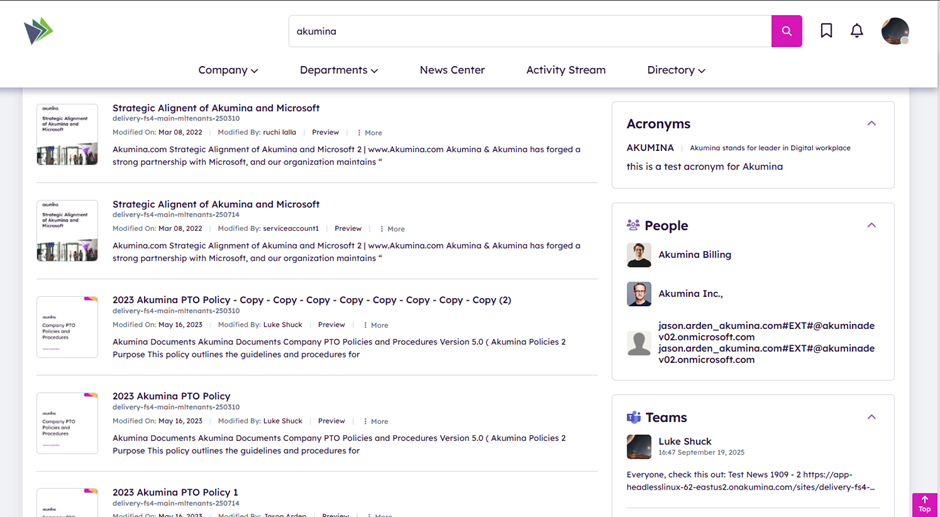Click the Back to Top button
The height and width of the screenshot is (517, 940).
click(924, 504)
